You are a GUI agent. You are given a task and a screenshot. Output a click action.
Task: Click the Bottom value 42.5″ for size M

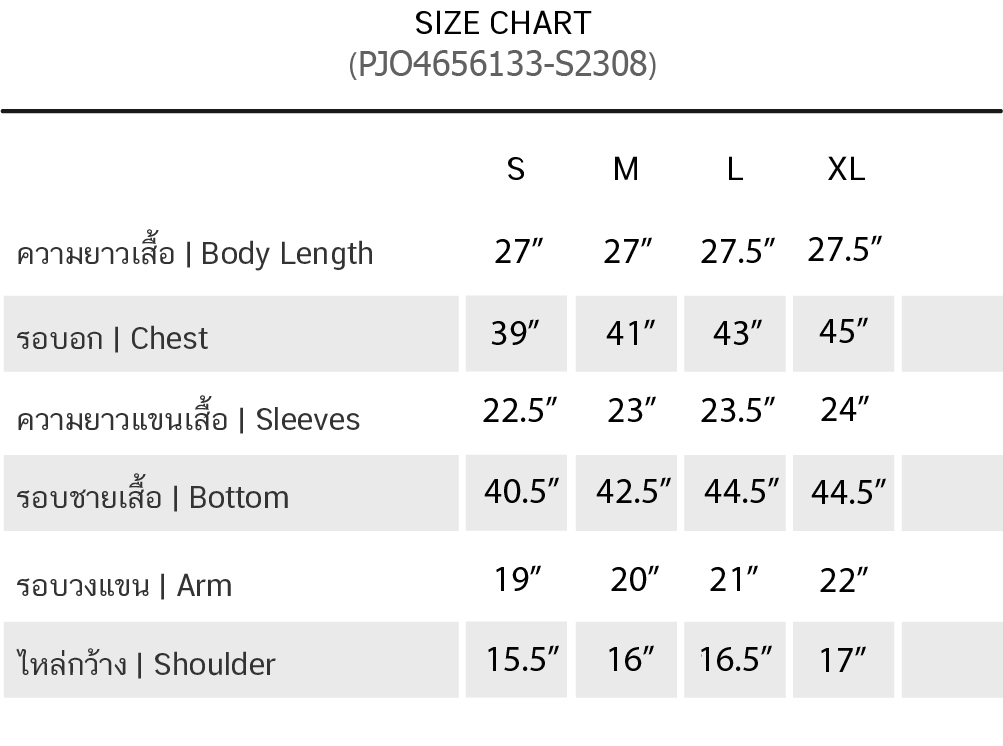click(x=633, y=491)
